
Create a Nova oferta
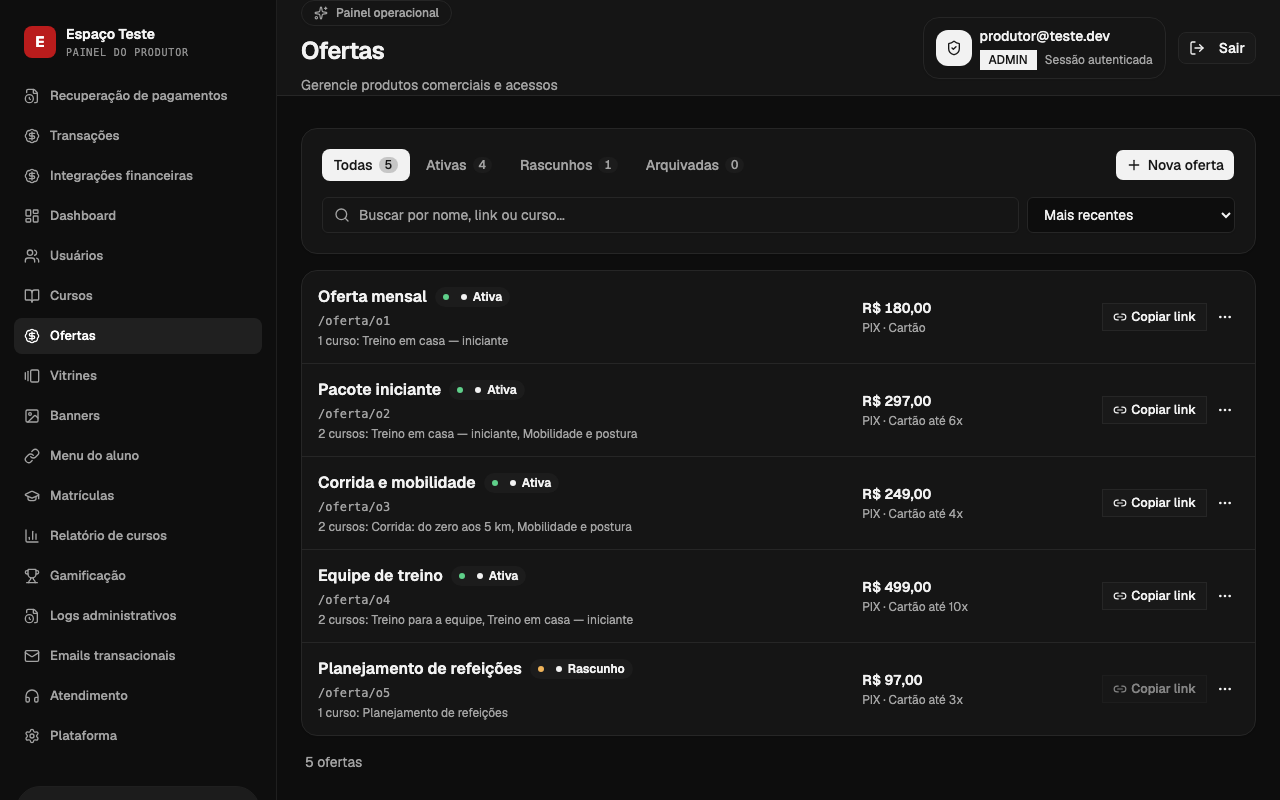1175,165
